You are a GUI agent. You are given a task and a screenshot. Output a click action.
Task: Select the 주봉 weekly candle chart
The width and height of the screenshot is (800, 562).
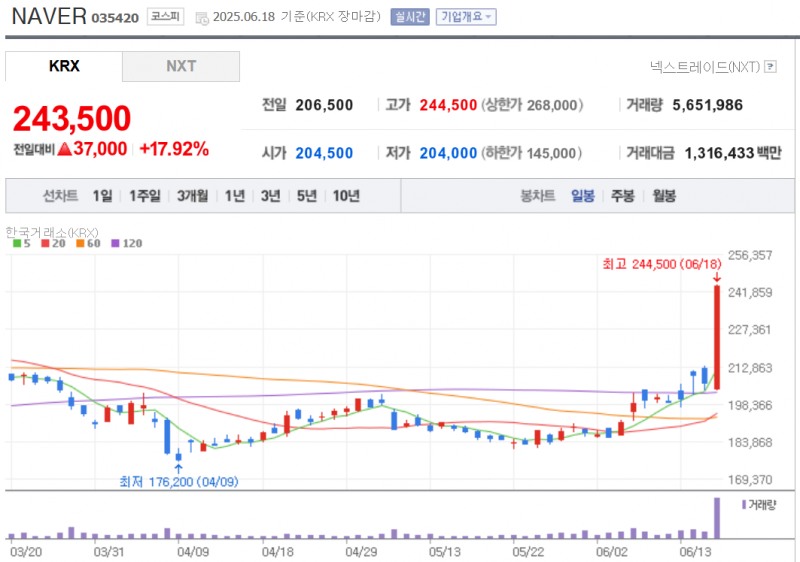point(623,196)
